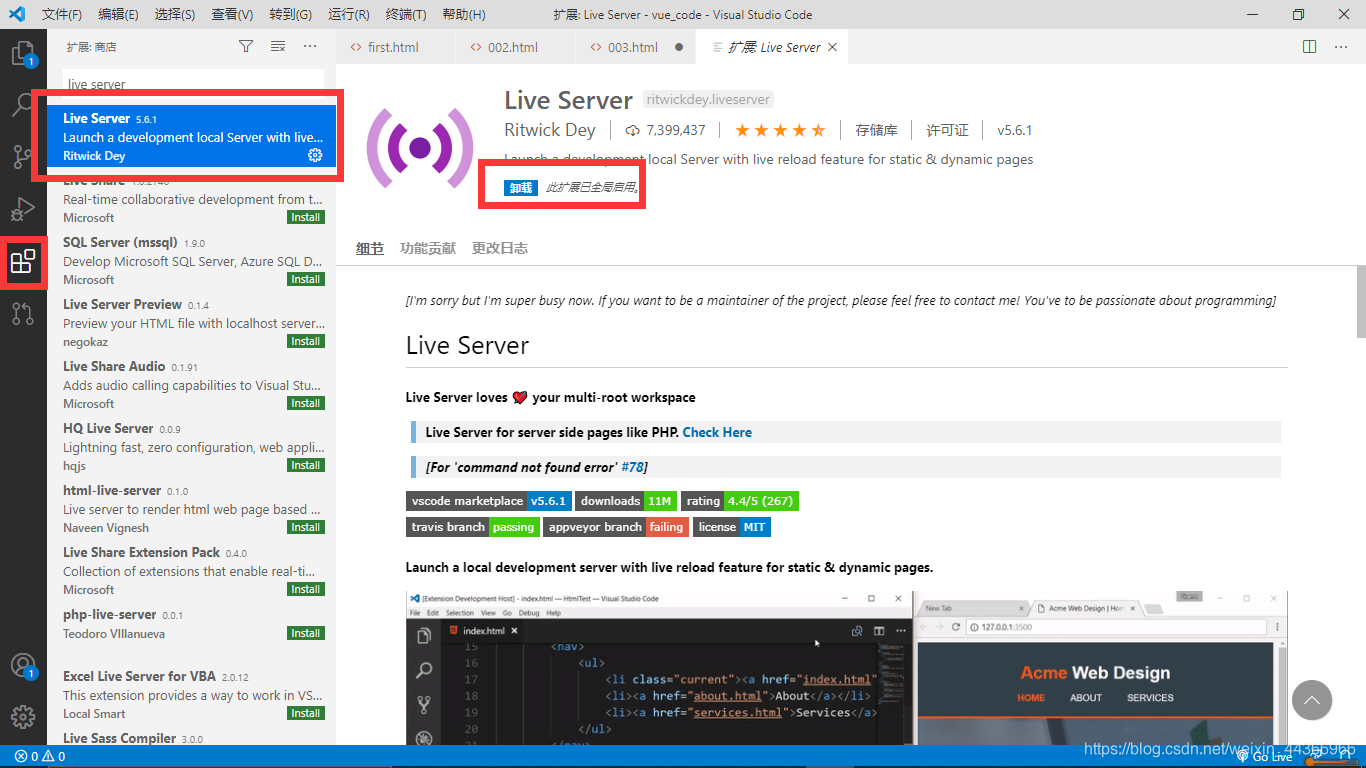This screenshot has width=1366, height=768.
Task: Select the 更改日志 changelog tab
Action: point(500,248)
